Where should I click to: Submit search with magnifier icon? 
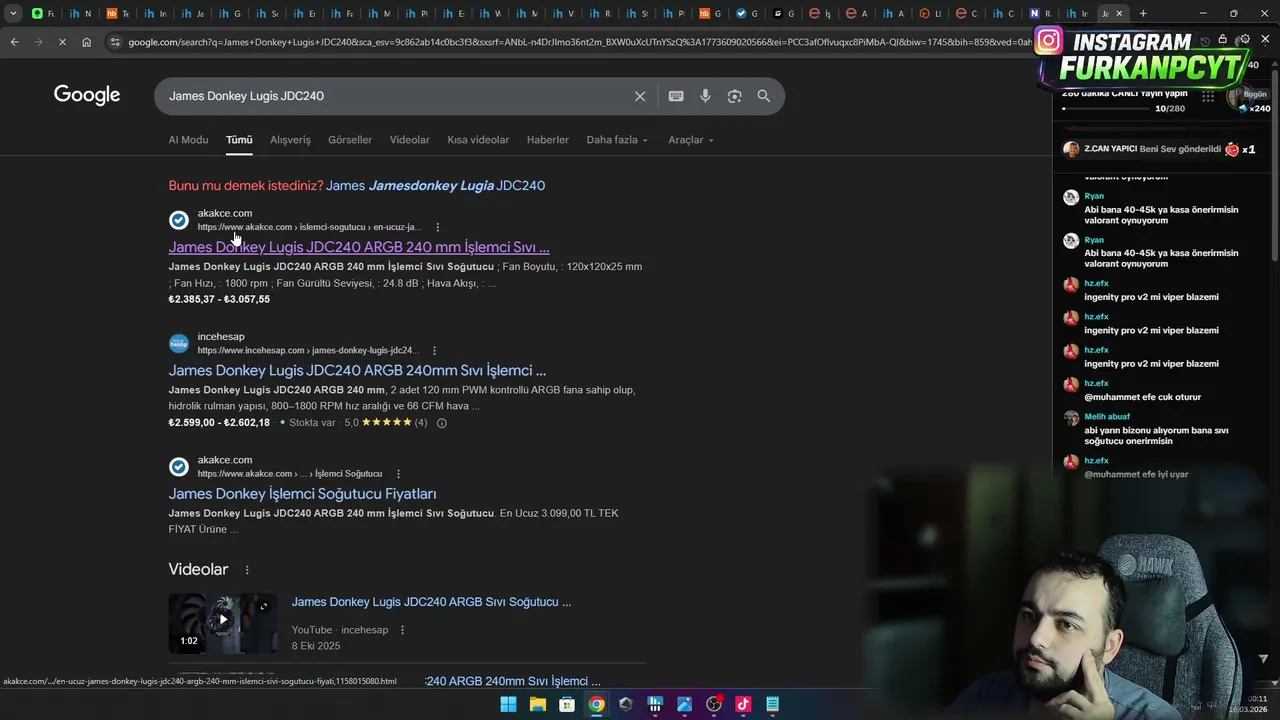(764, 96)
